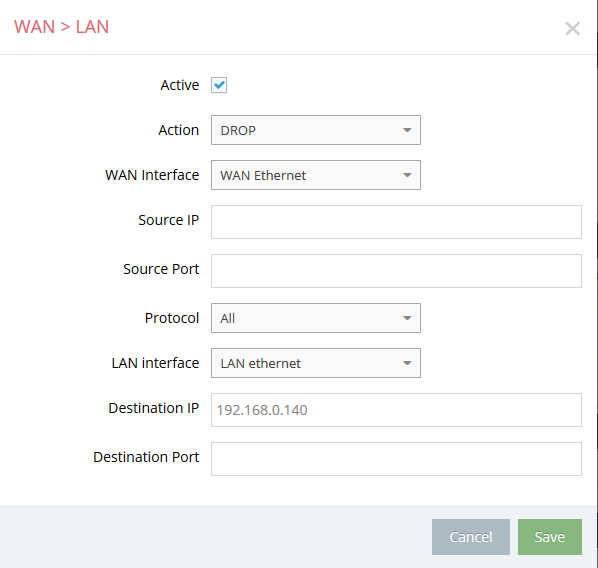Open the Action dropdown showing DROP
598x568 pixels.
(x=316, y=130)
